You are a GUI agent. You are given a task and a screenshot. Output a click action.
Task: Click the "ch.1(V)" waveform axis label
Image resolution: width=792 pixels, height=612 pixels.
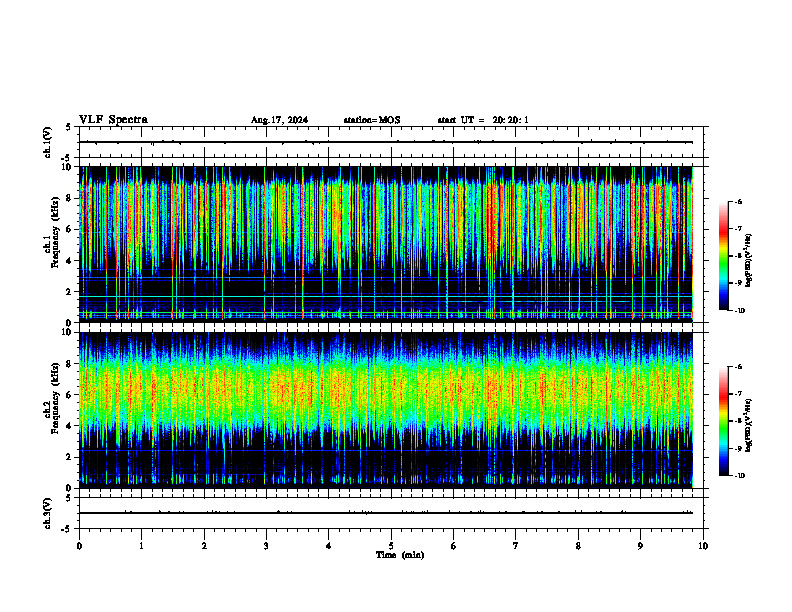(x=48, y=142)
